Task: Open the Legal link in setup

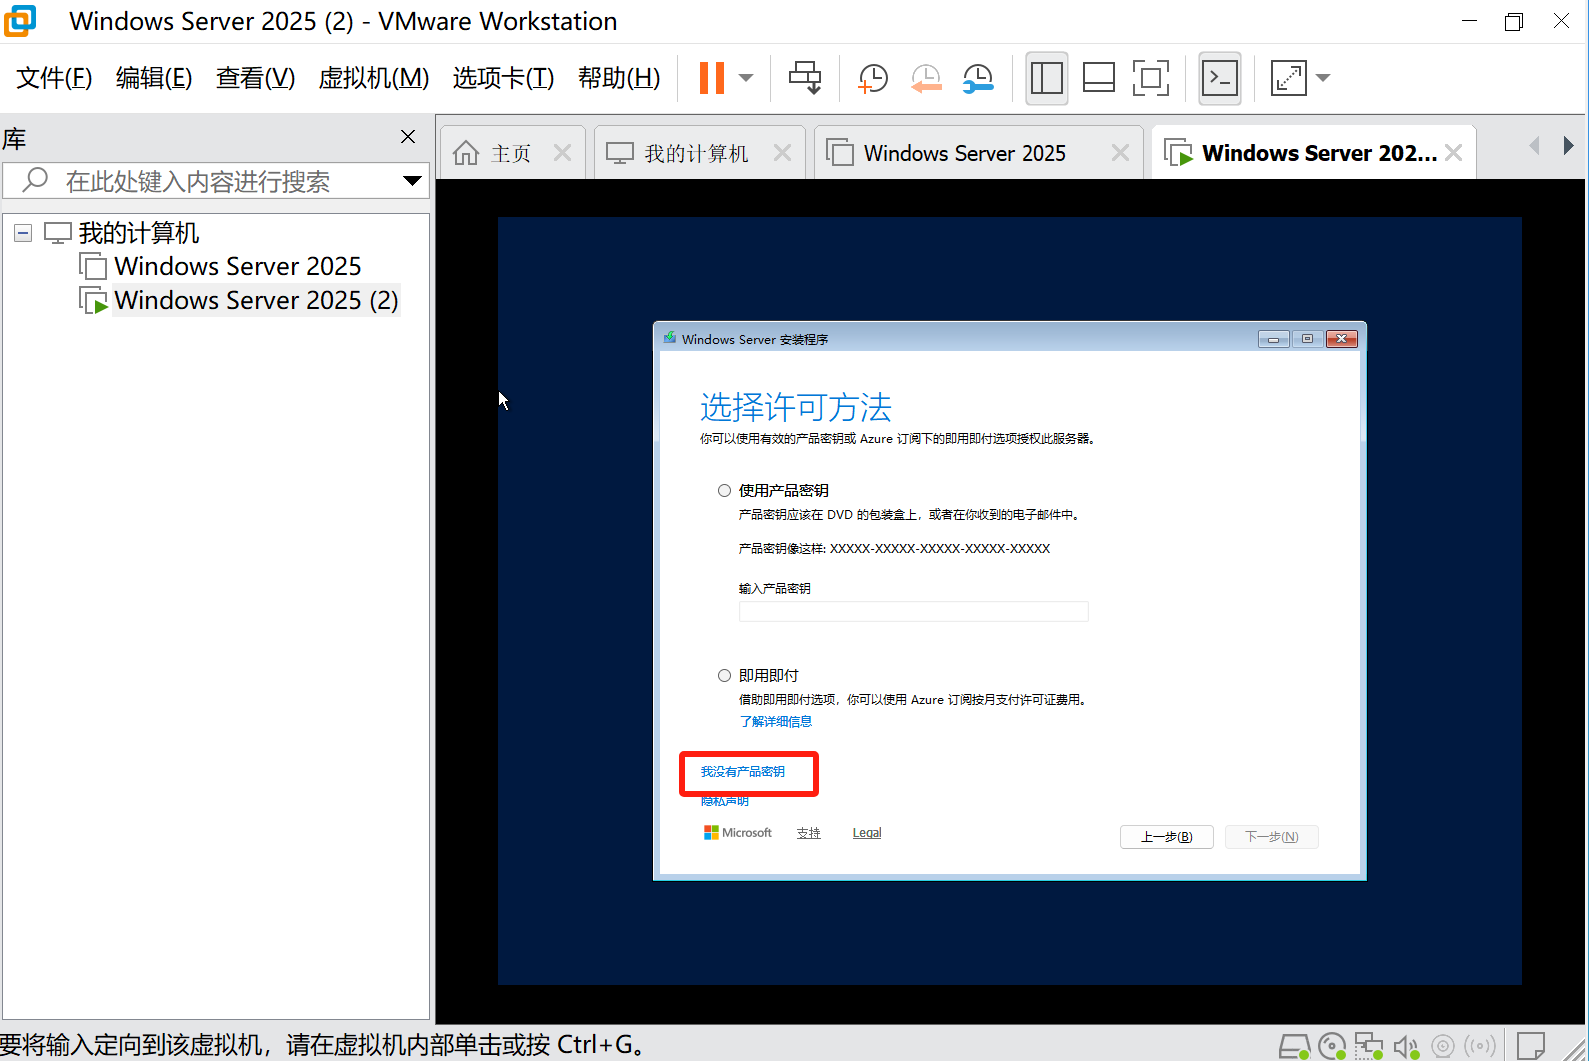Action: 866,832
